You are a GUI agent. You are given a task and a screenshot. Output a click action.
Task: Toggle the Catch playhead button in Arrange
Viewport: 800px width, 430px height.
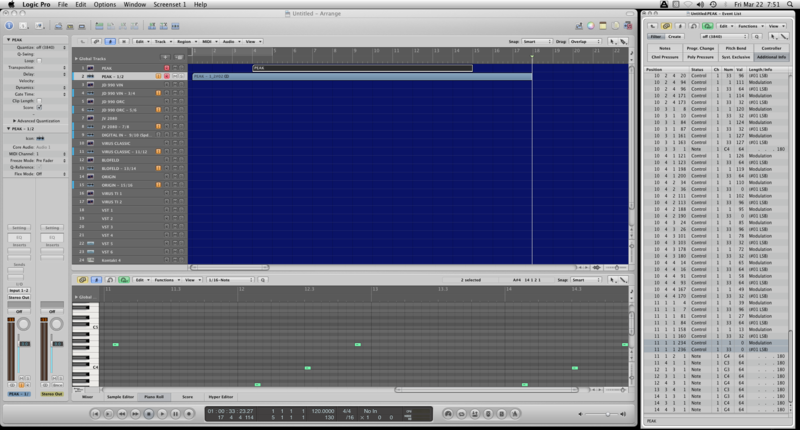[x=110, y=41]
